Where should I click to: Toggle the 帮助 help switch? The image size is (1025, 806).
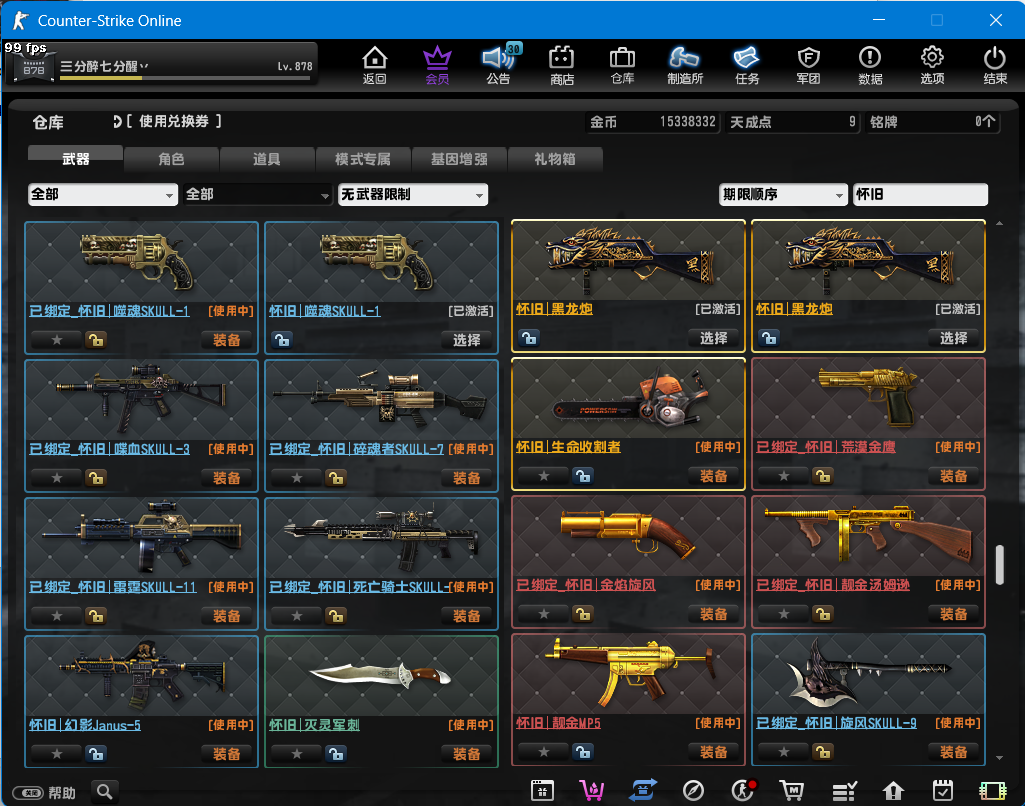[x=28, y=793]
